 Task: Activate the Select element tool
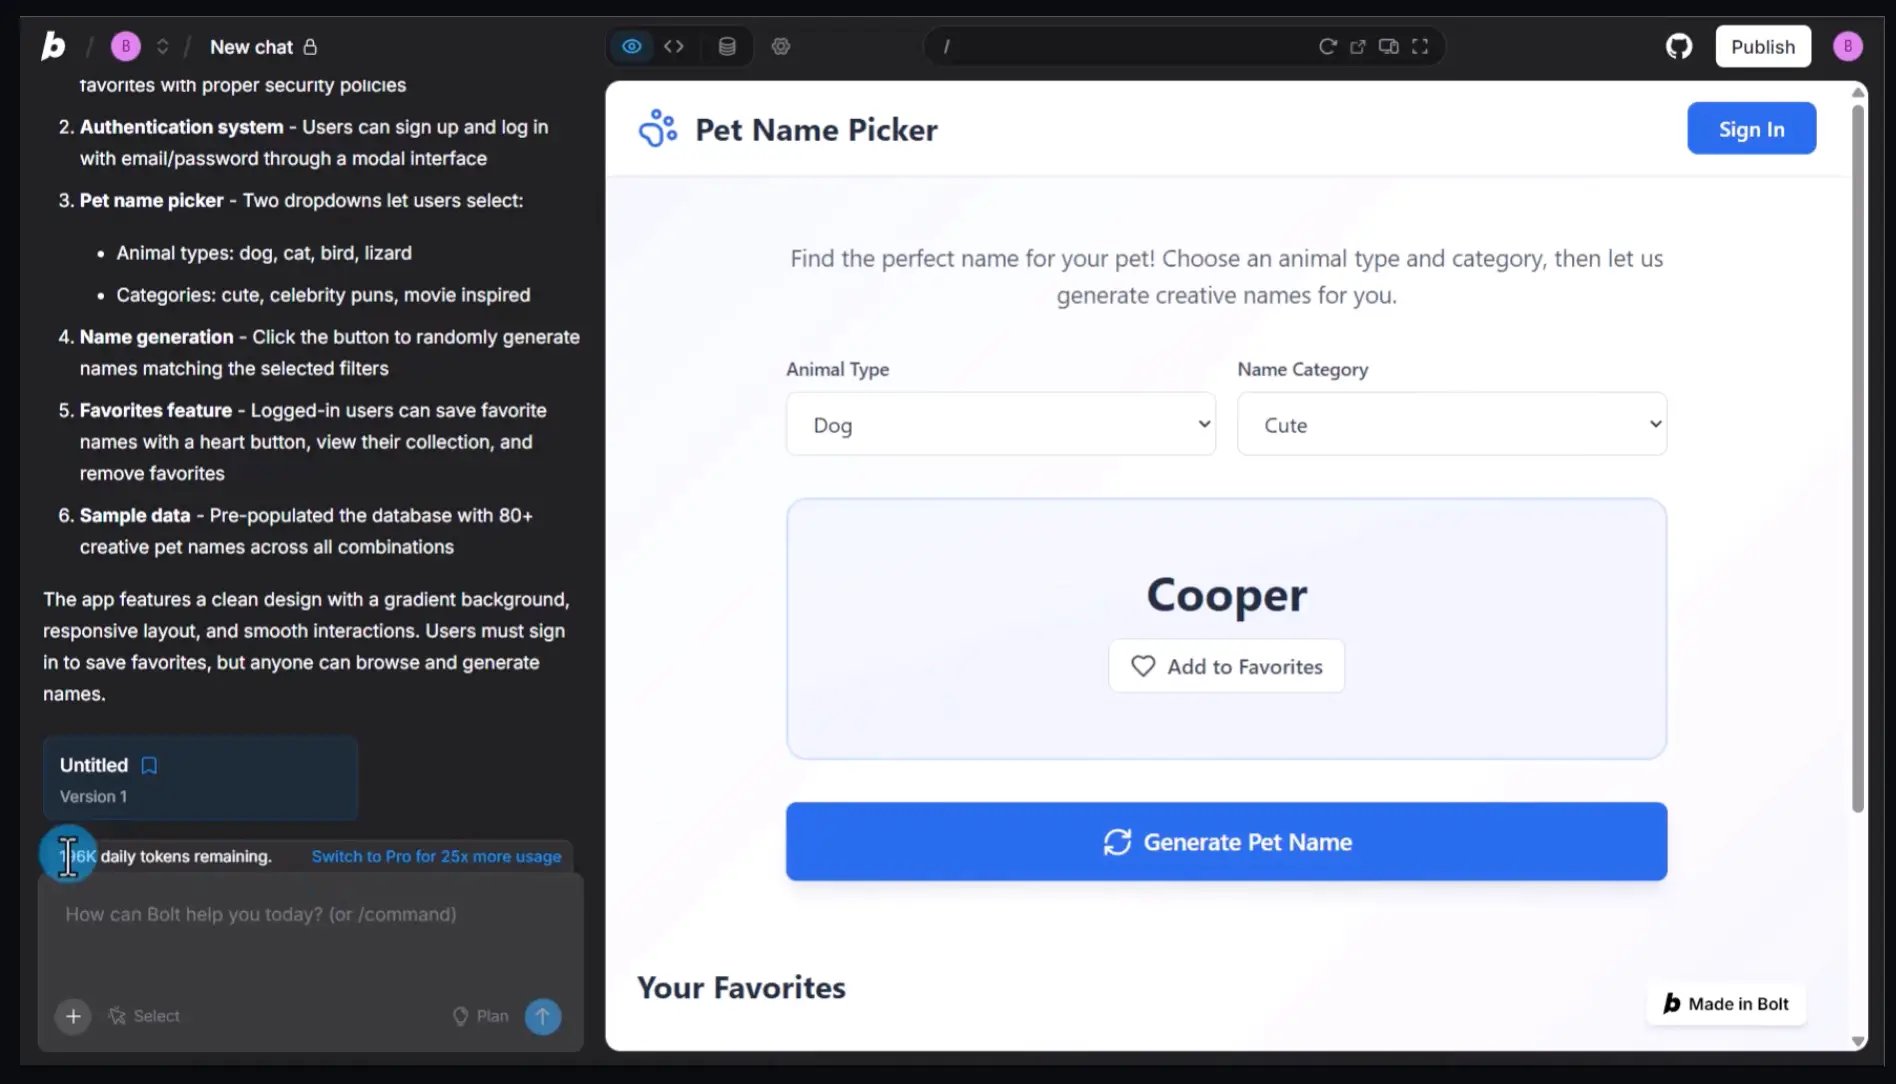coord(144,1016)
